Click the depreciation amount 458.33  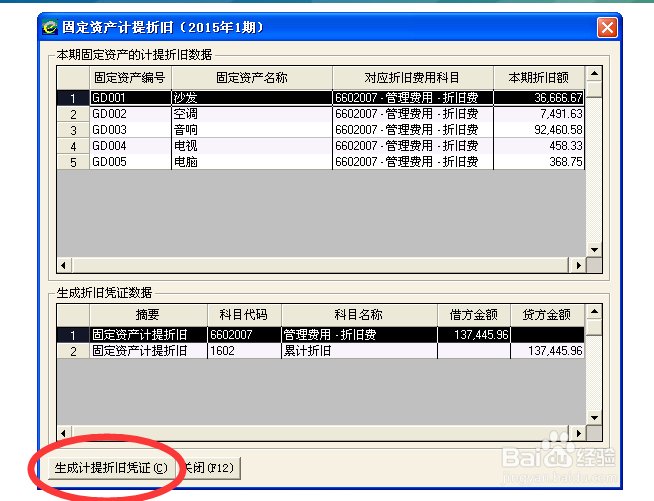click(x=539, y=146)
